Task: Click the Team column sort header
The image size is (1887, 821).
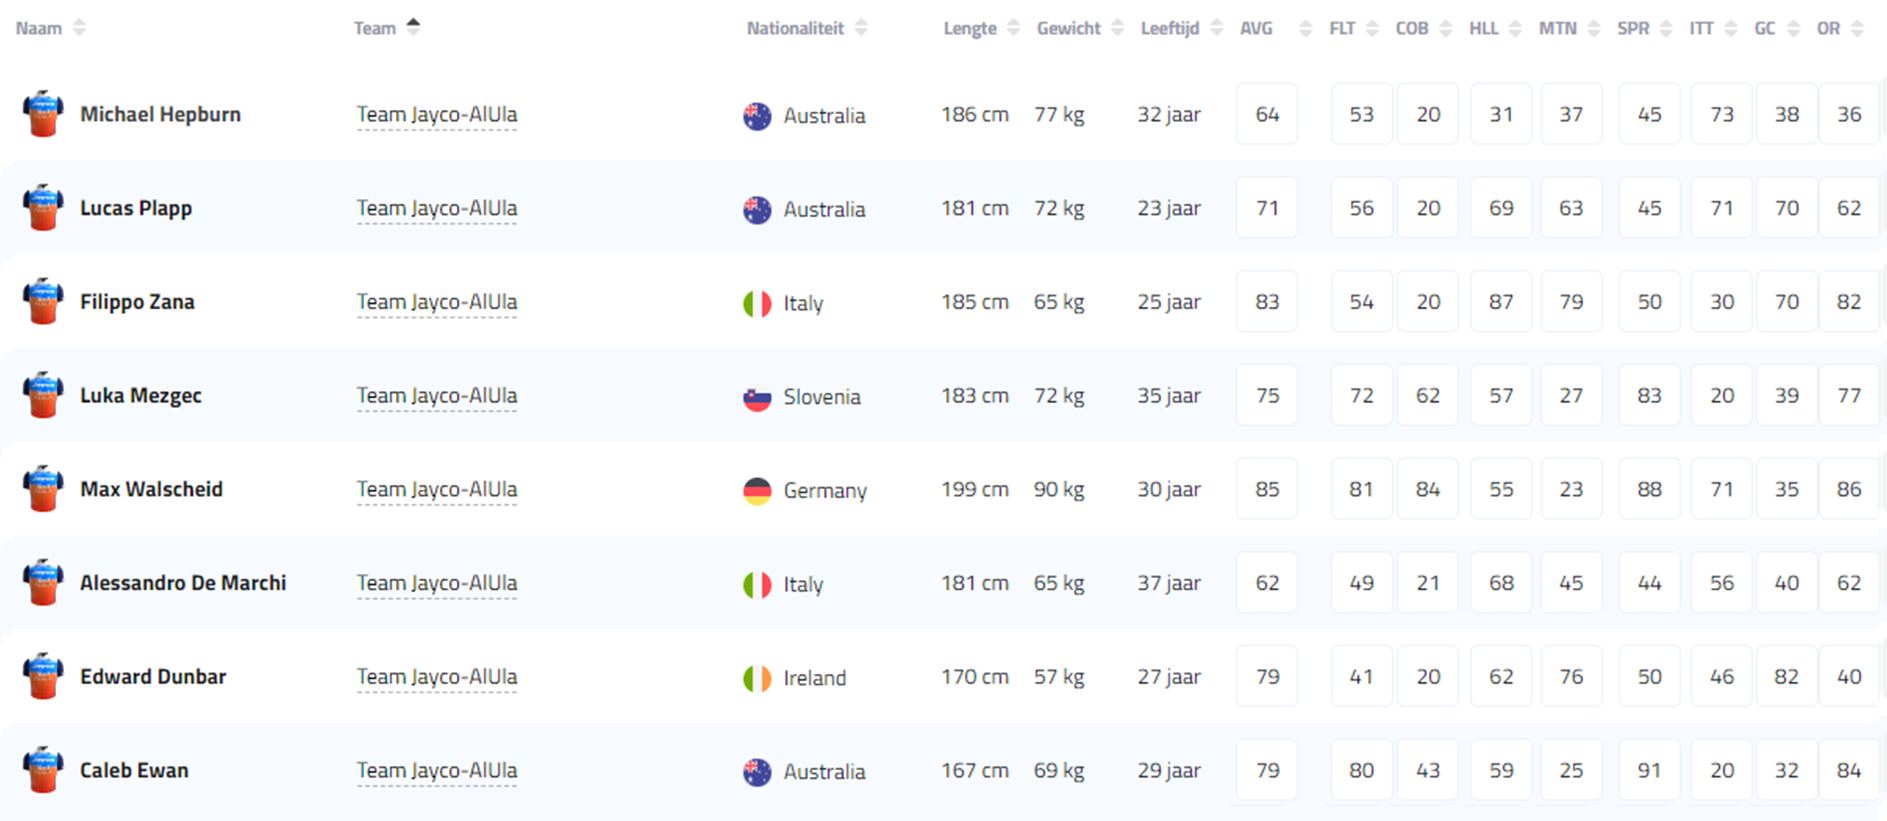Action: click(386, 28)
